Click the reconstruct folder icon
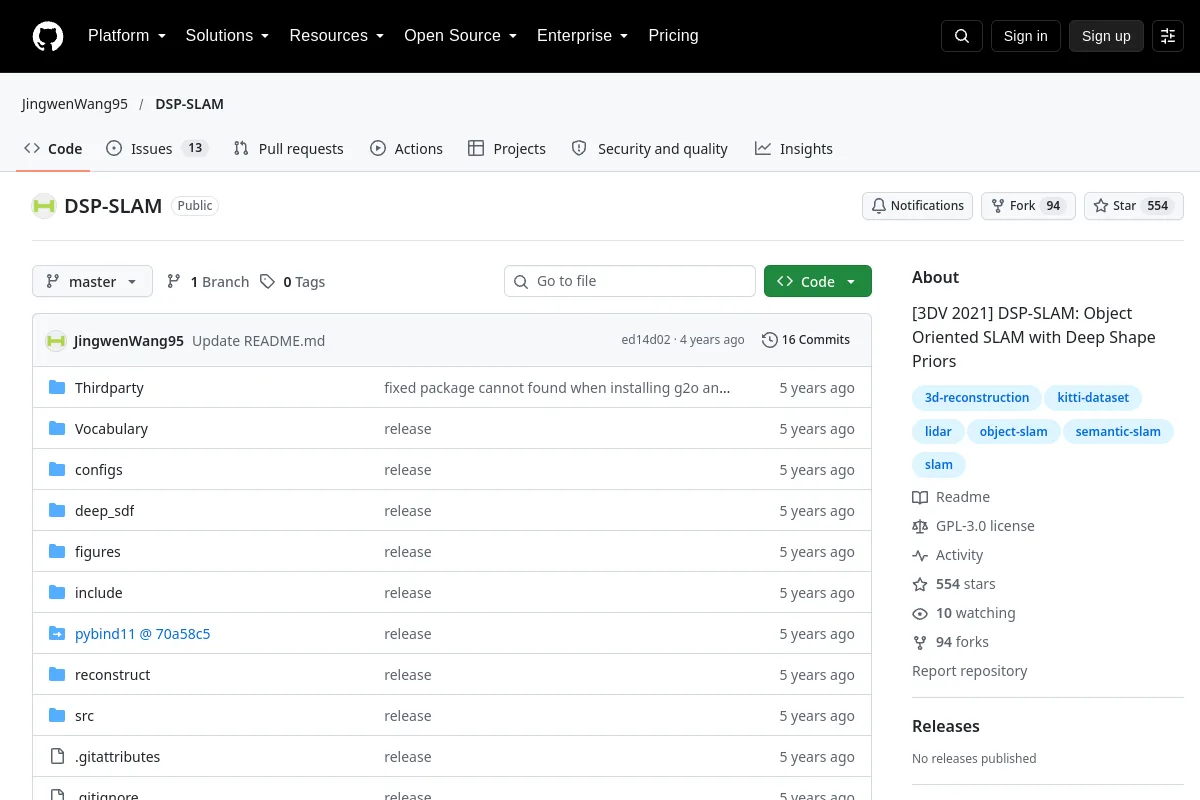 point(57,675)
